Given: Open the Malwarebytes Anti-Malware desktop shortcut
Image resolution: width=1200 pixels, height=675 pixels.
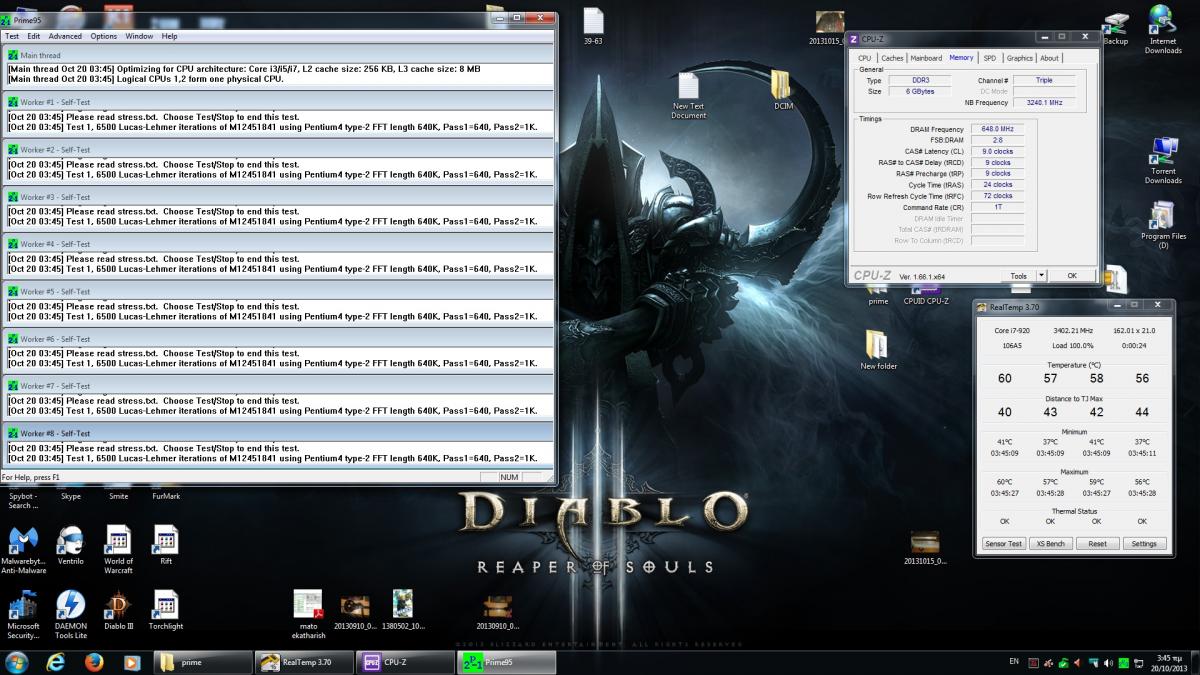Looking at the screenshot, I should pos(23,550).
